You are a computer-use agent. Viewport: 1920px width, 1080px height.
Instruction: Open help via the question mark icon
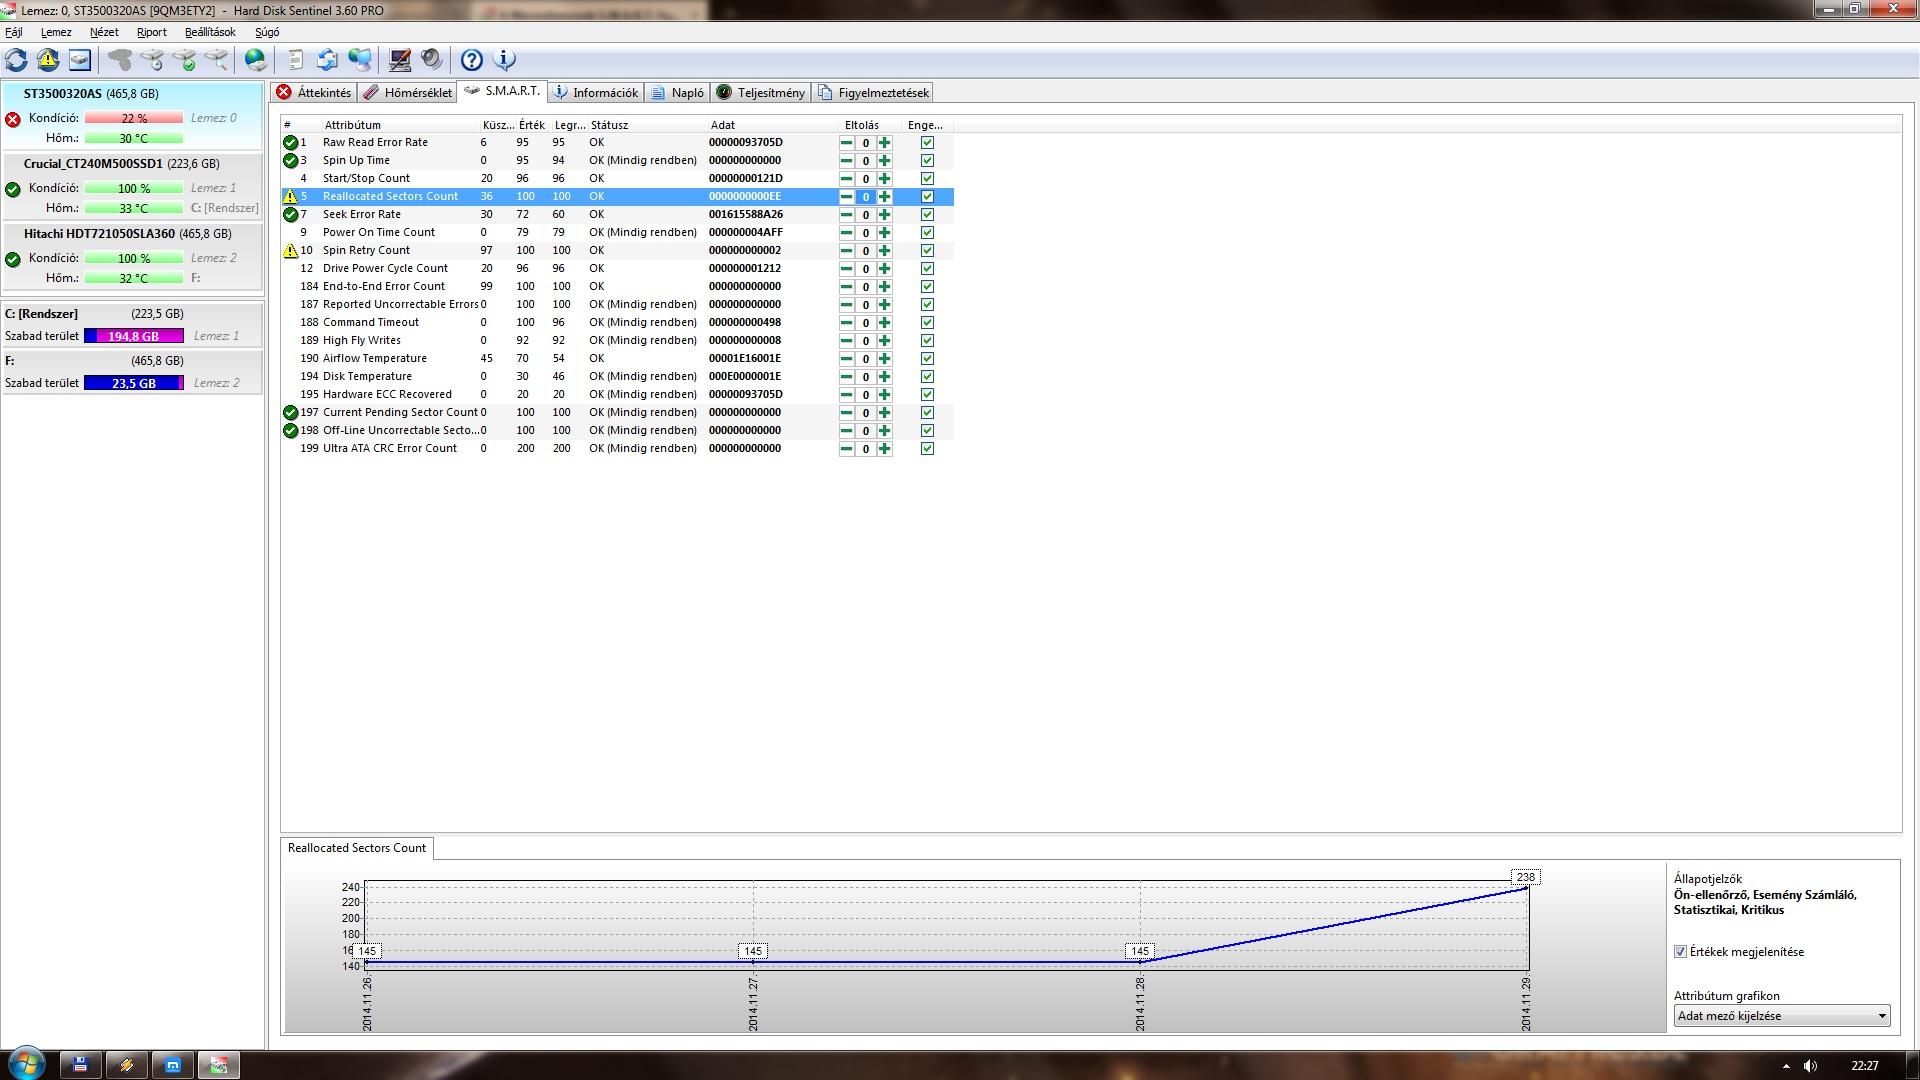coord(472,60)
